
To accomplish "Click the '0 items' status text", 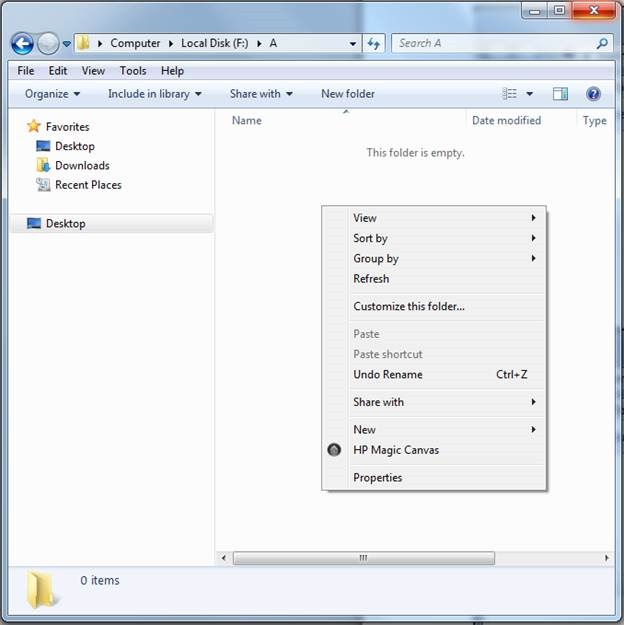I will point(100,580).
